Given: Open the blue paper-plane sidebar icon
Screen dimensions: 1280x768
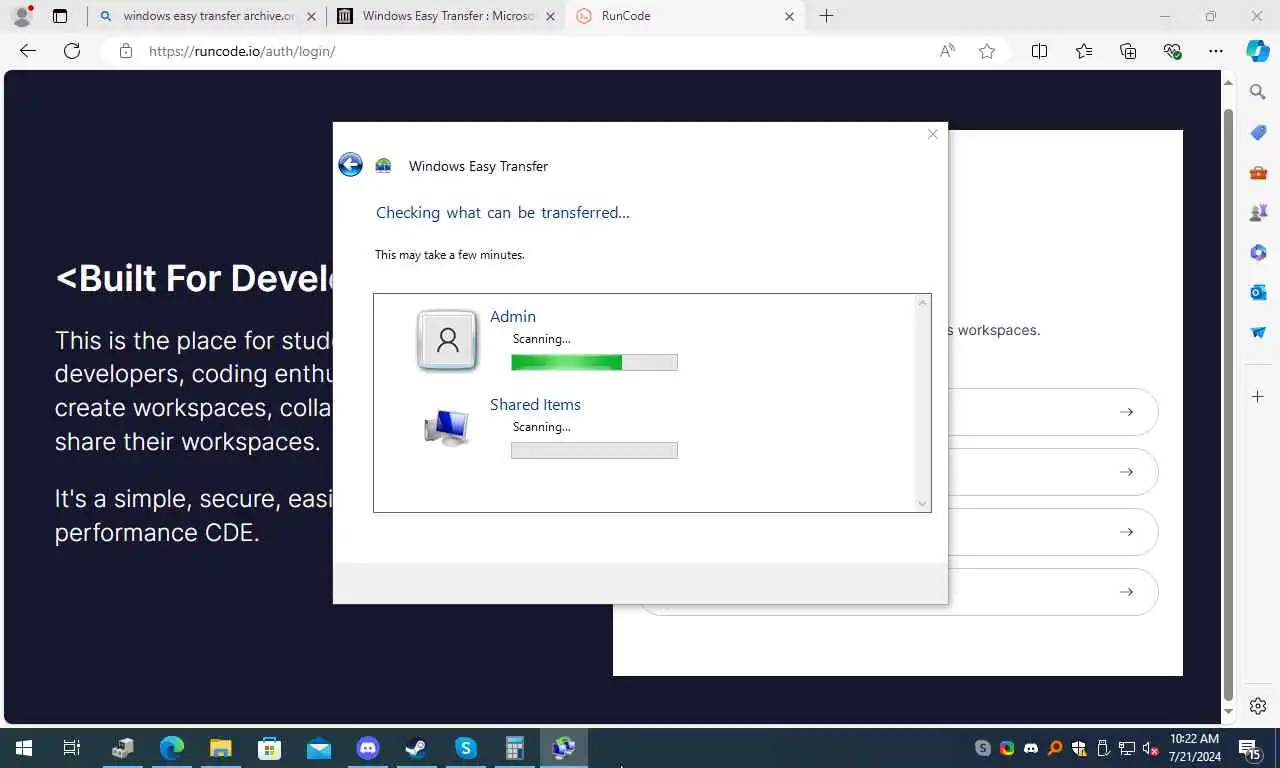Looking at the screenshot, I should (1258, 332).
